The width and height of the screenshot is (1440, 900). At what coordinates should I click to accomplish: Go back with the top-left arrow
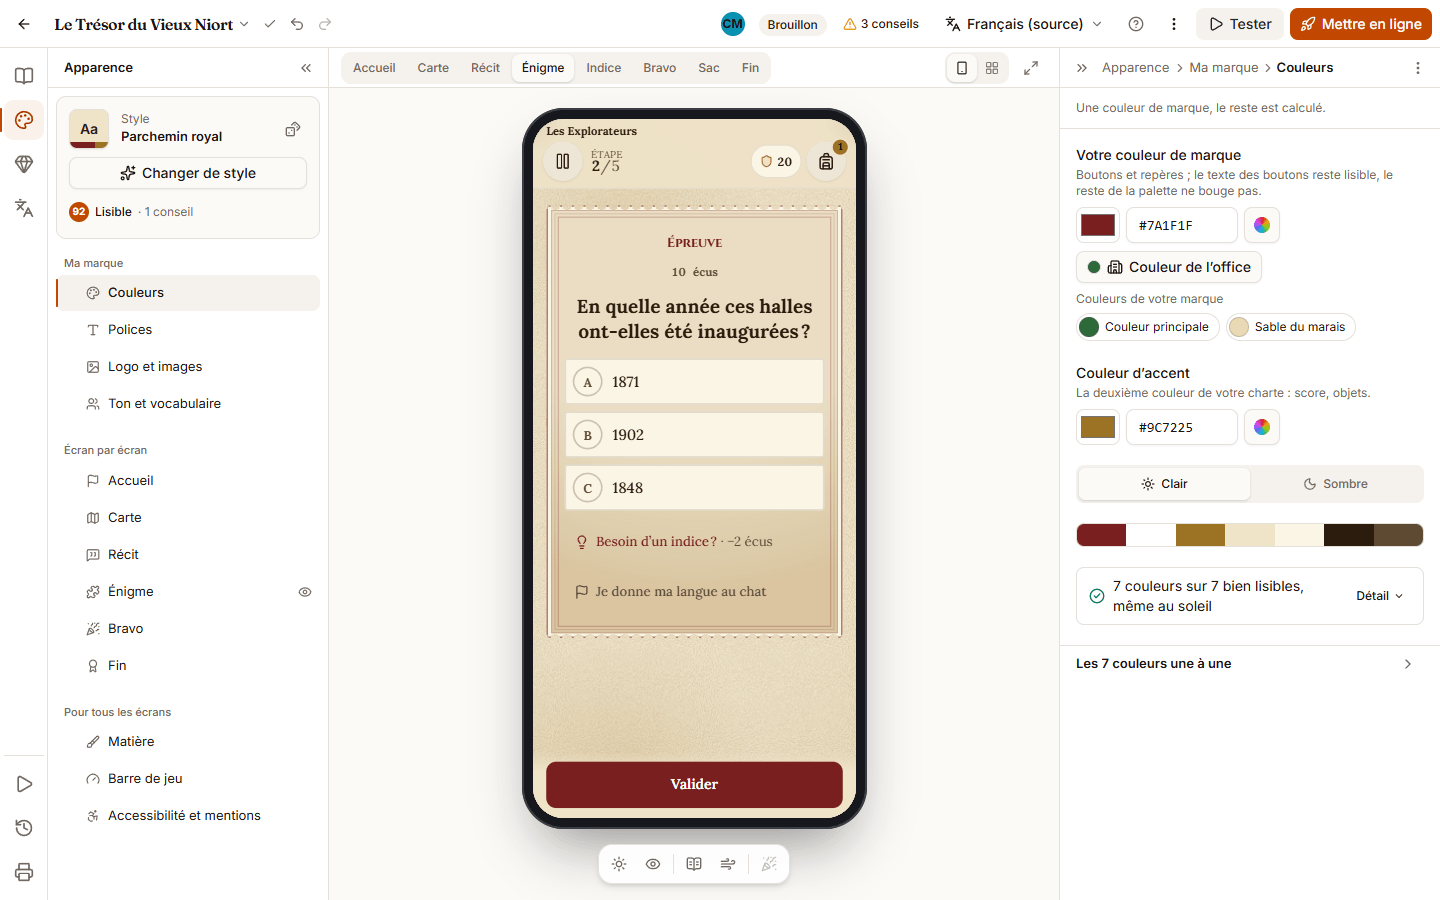pos(24,24)
